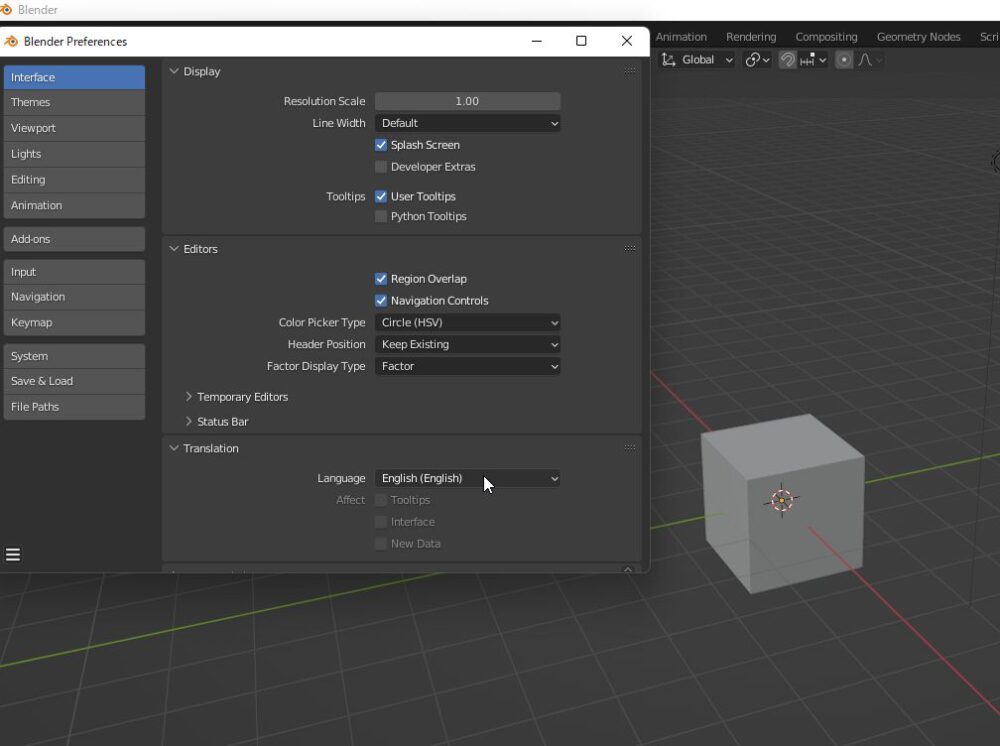This screenshot has width=1000, height=746.
Task: Open the System preferences category
Action: click(x=74, y=356)
